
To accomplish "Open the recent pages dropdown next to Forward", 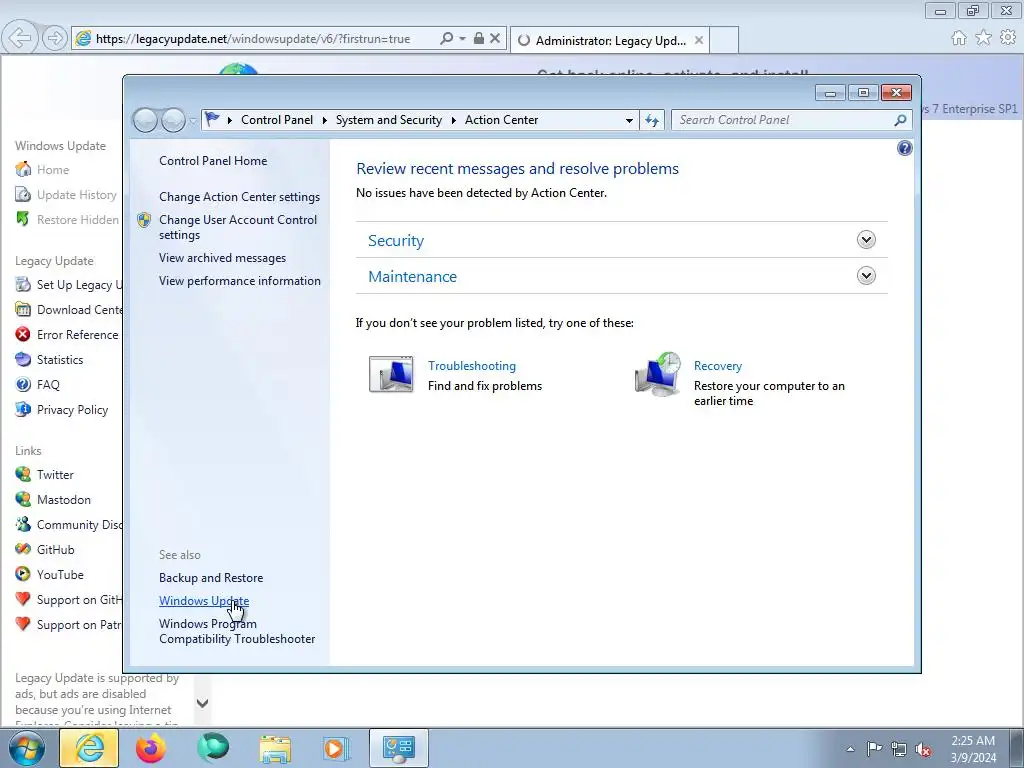I will tap(192, 121).
